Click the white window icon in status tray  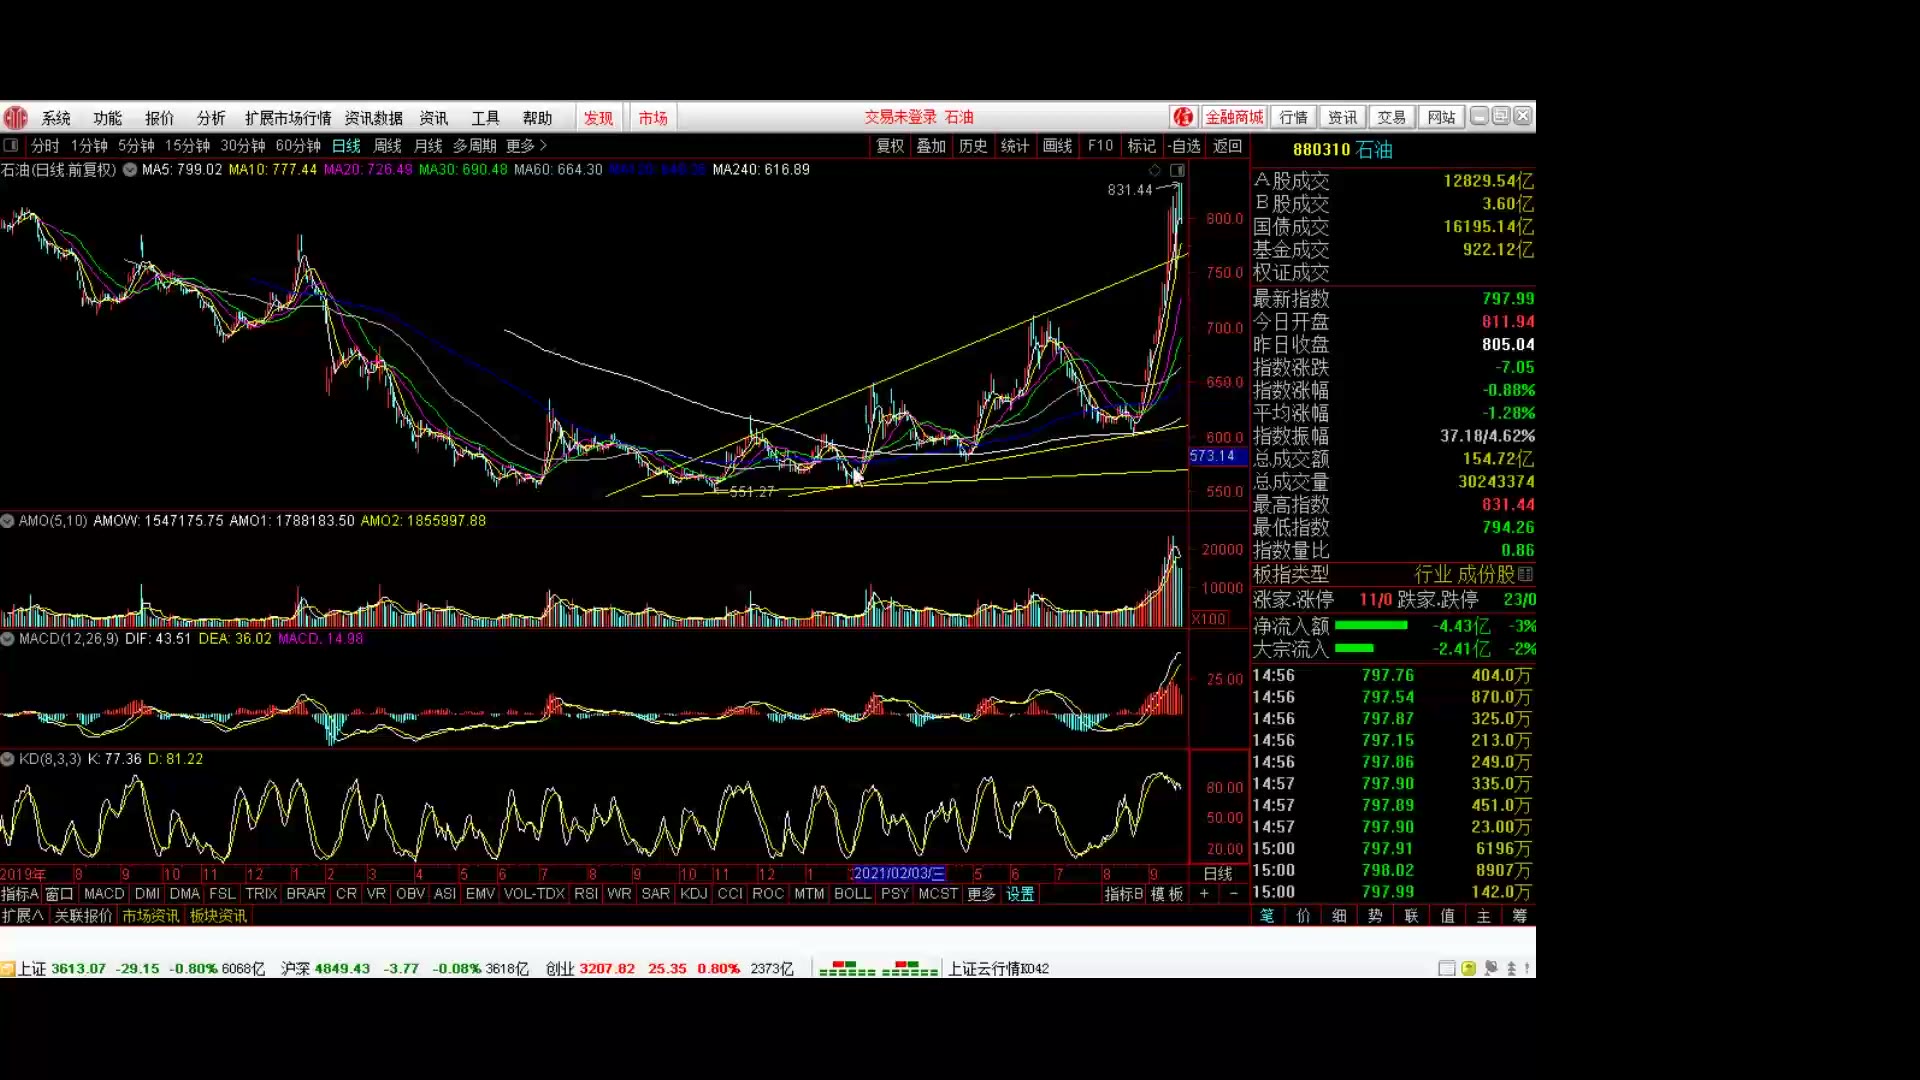pyautogui.click(x=1446, y=969)
